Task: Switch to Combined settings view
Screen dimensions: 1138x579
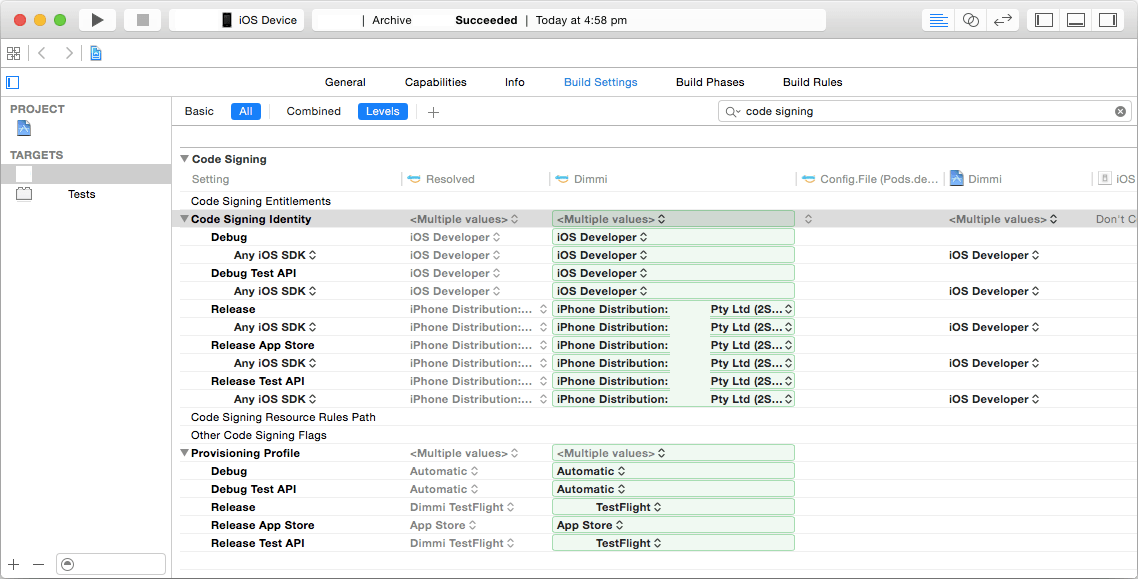Action: 314,111
